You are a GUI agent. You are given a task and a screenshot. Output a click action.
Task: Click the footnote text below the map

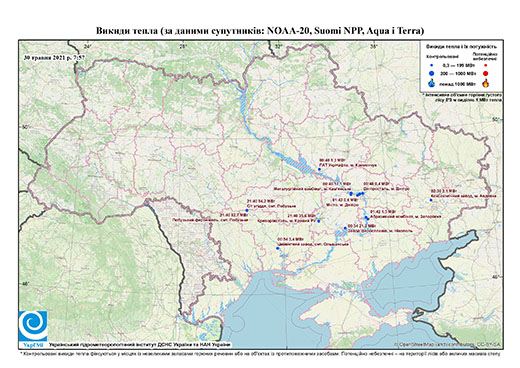(x=260, y=353)
